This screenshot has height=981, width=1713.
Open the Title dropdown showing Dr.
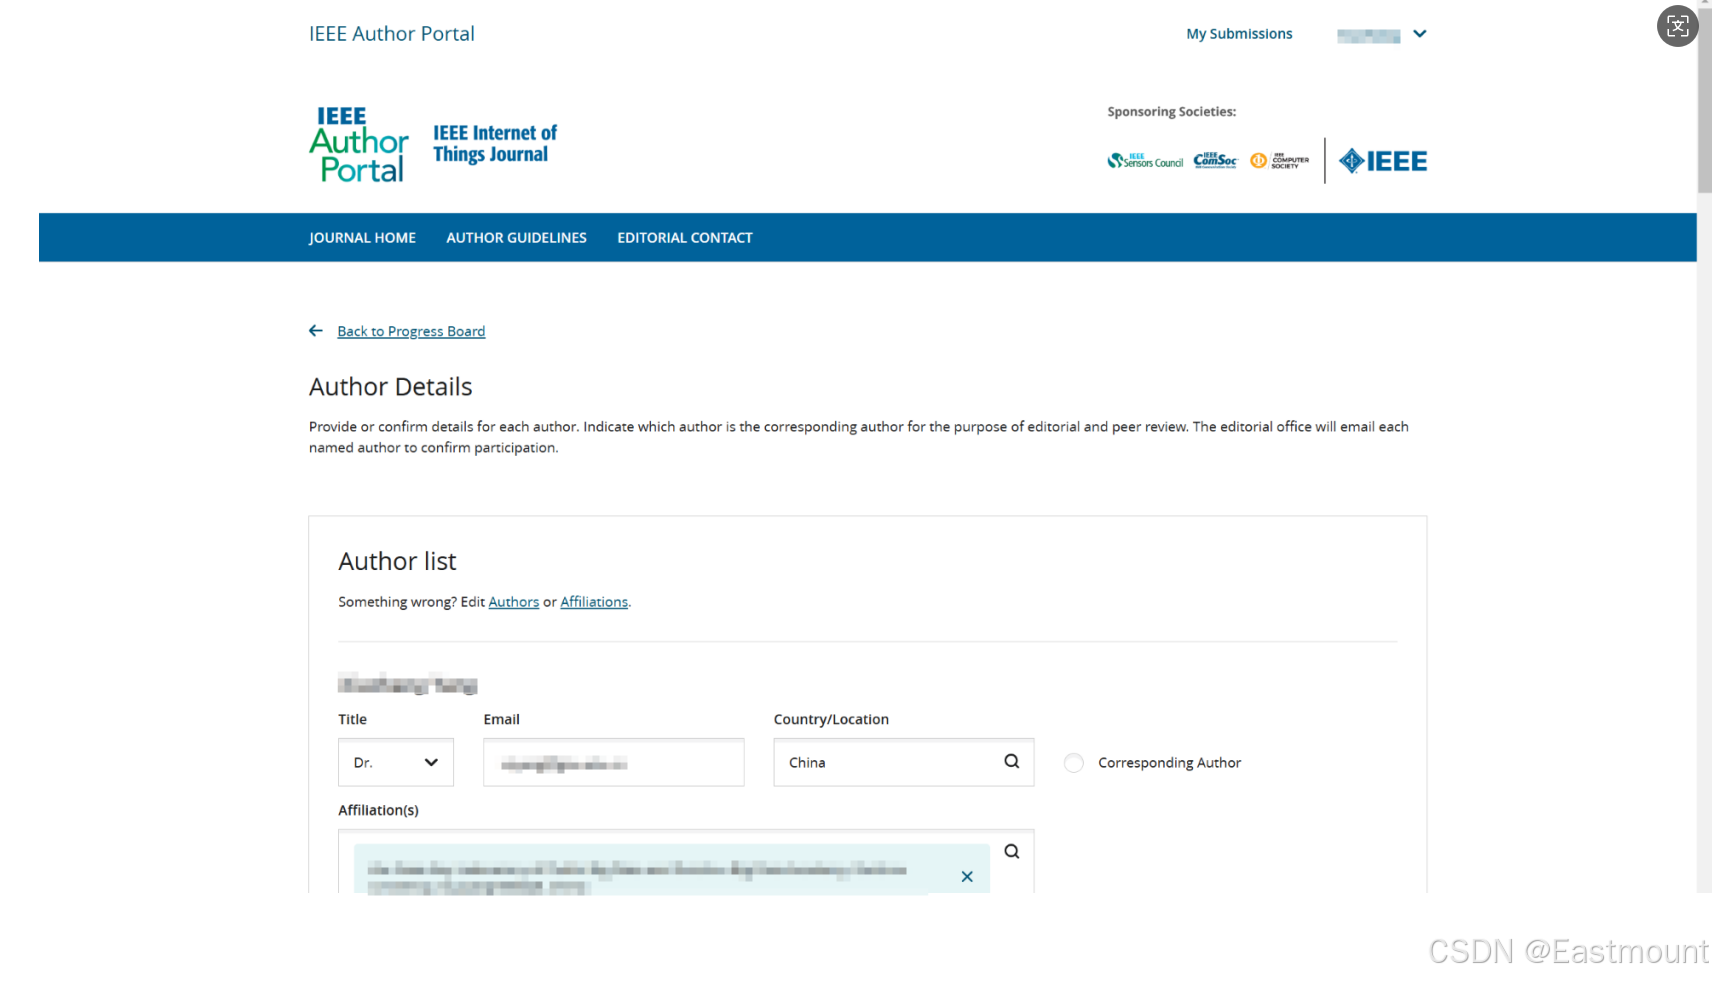tap(396, 762)
